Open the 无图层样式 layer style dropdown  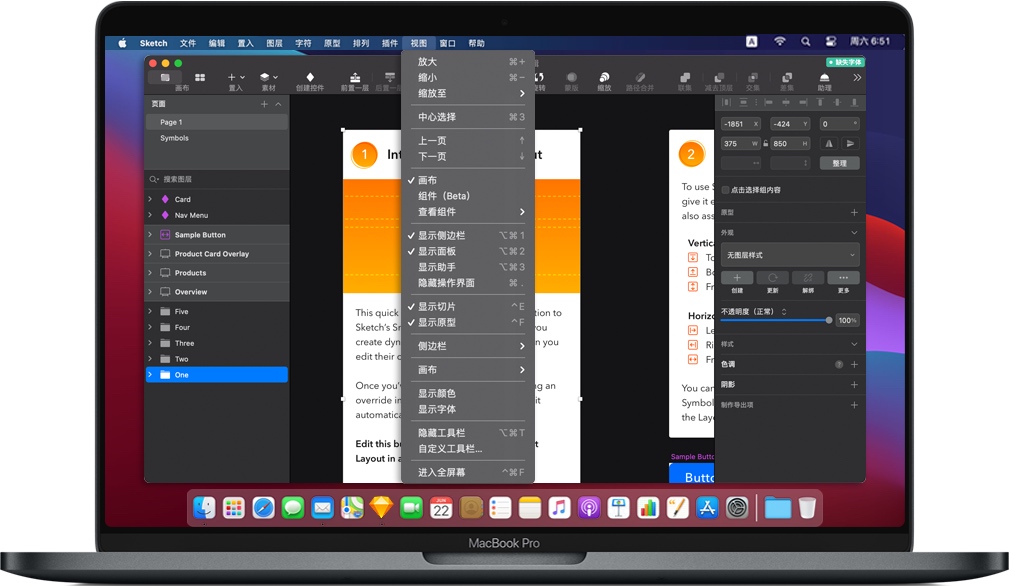790,255
